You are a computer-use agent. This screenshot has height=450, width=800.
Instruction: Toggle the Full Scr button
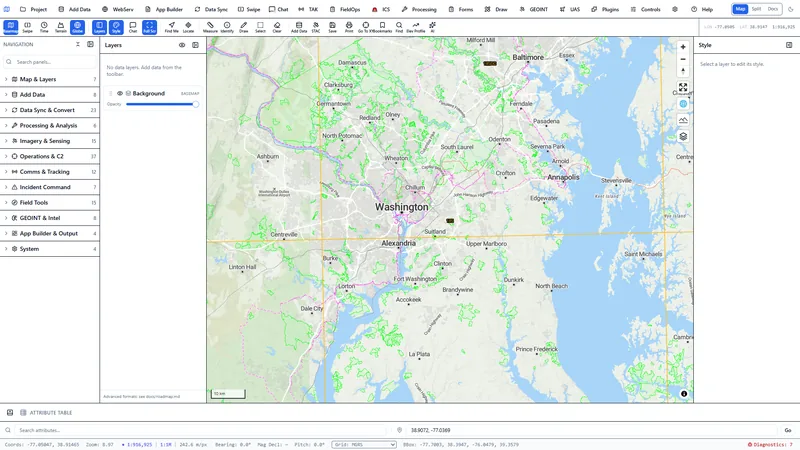(x=149, y=27)
